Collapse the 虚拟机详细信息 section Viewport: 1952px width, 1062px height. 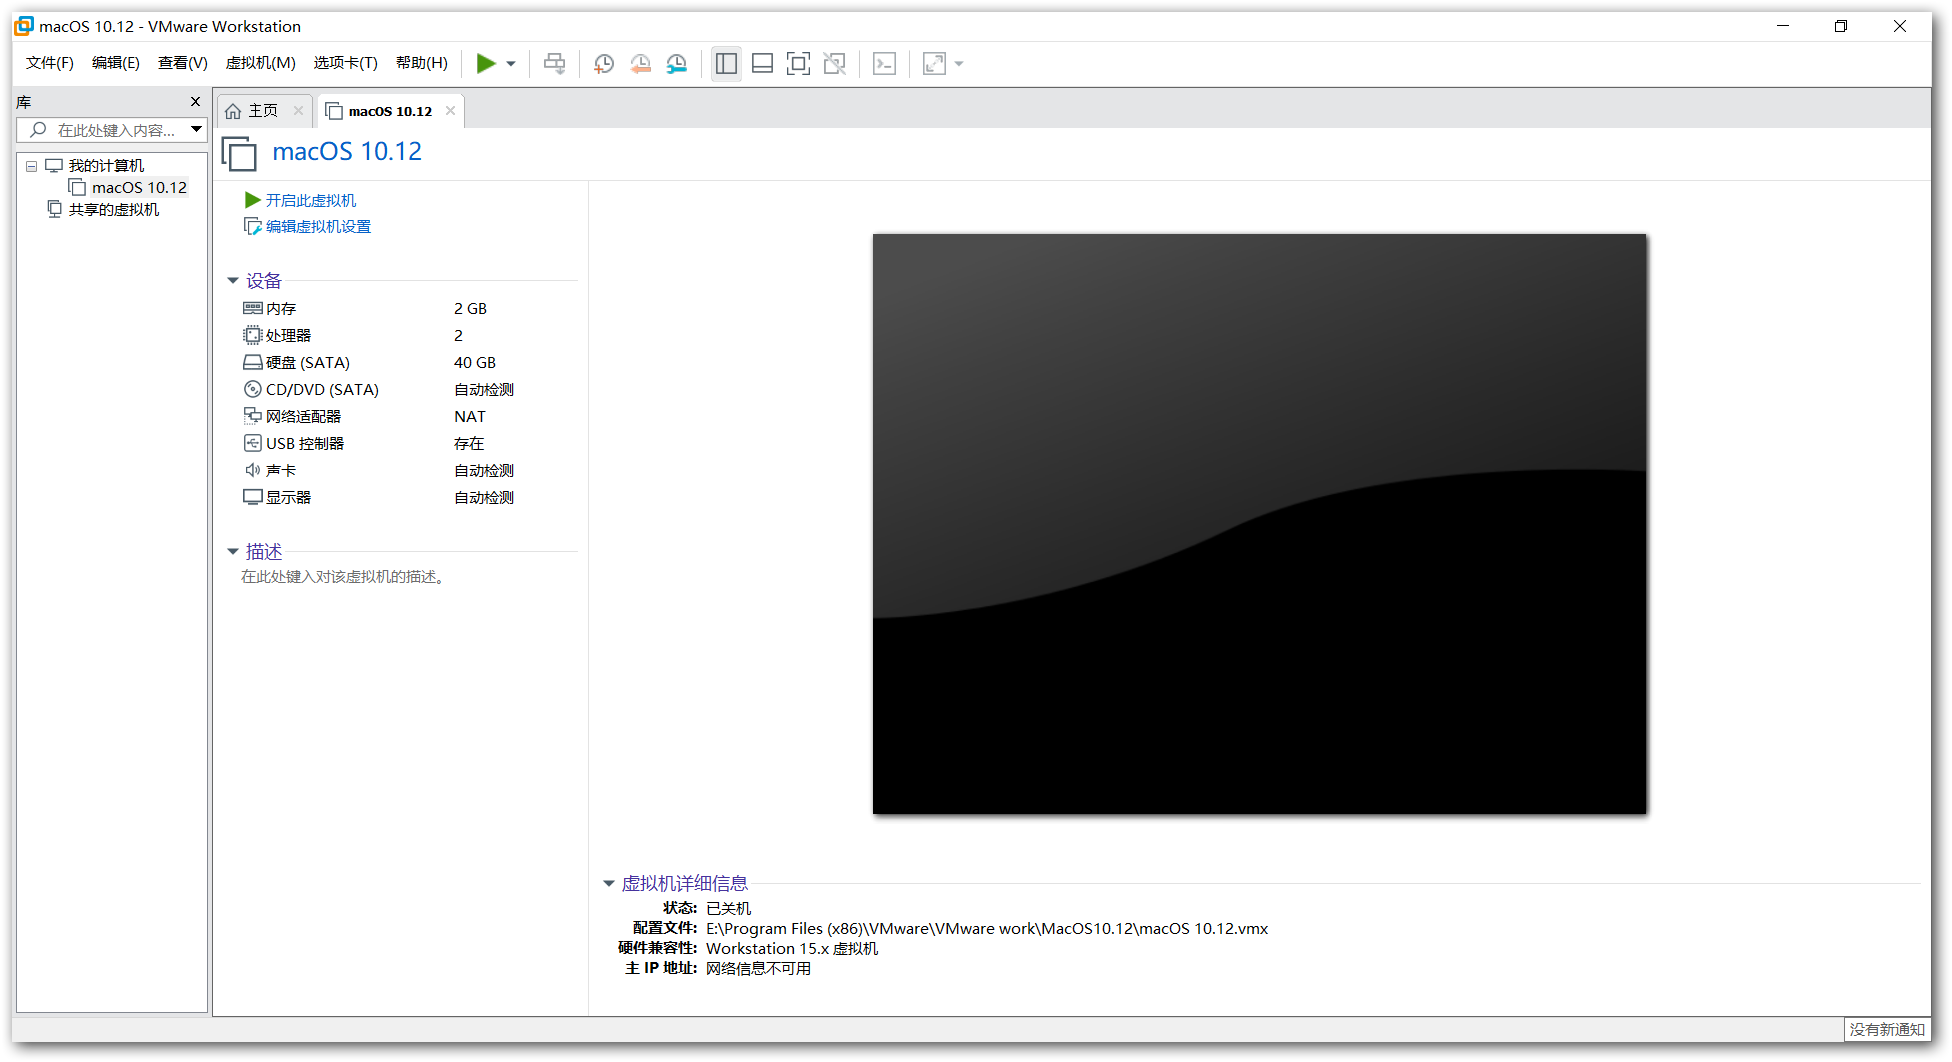click(608, 884)
